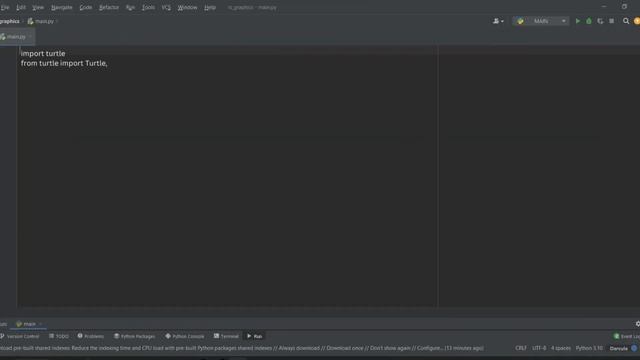Open the Edit menu
The width and height of the screenshot is (640, 360).
pos(20,7)
